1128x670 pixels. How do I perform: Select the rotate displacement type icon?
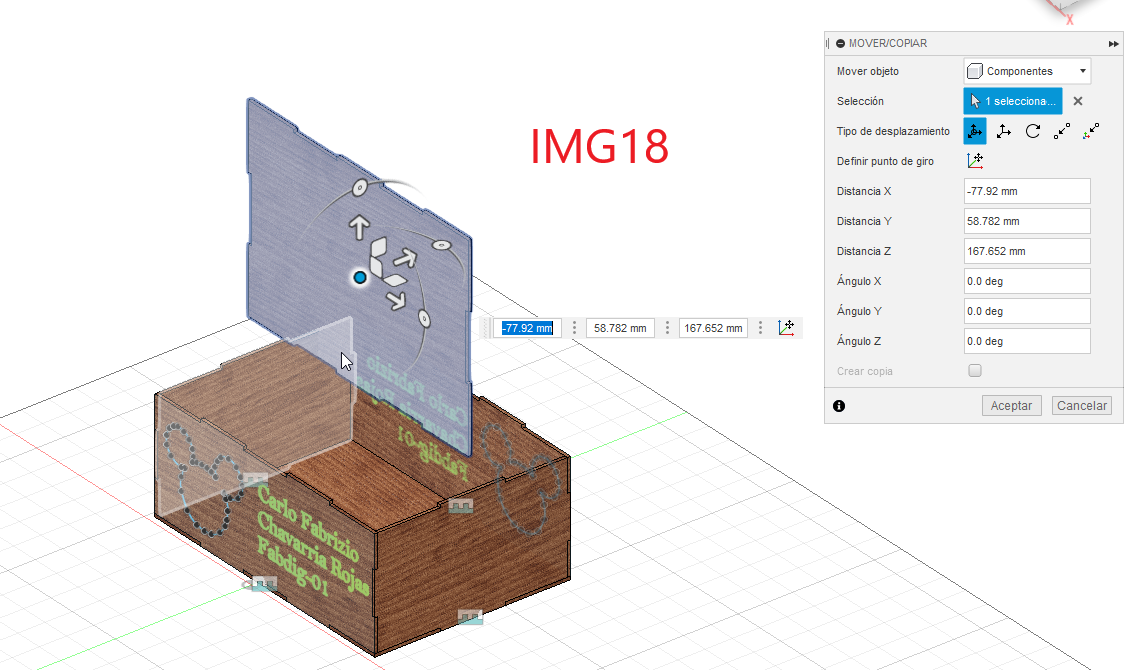click(x=1032, y=131)
